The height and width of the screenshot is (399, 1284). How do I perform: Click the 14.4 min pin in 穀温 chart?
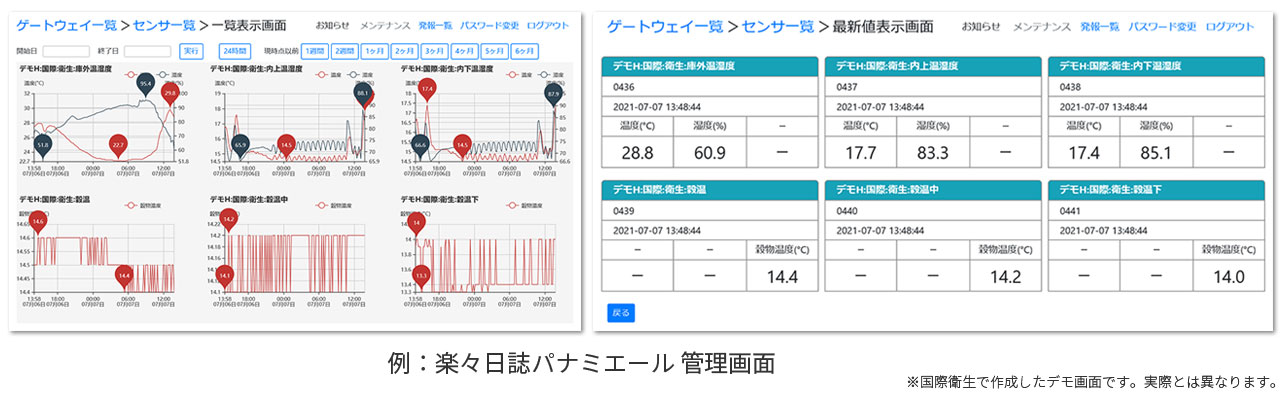(x=124, y=274)
